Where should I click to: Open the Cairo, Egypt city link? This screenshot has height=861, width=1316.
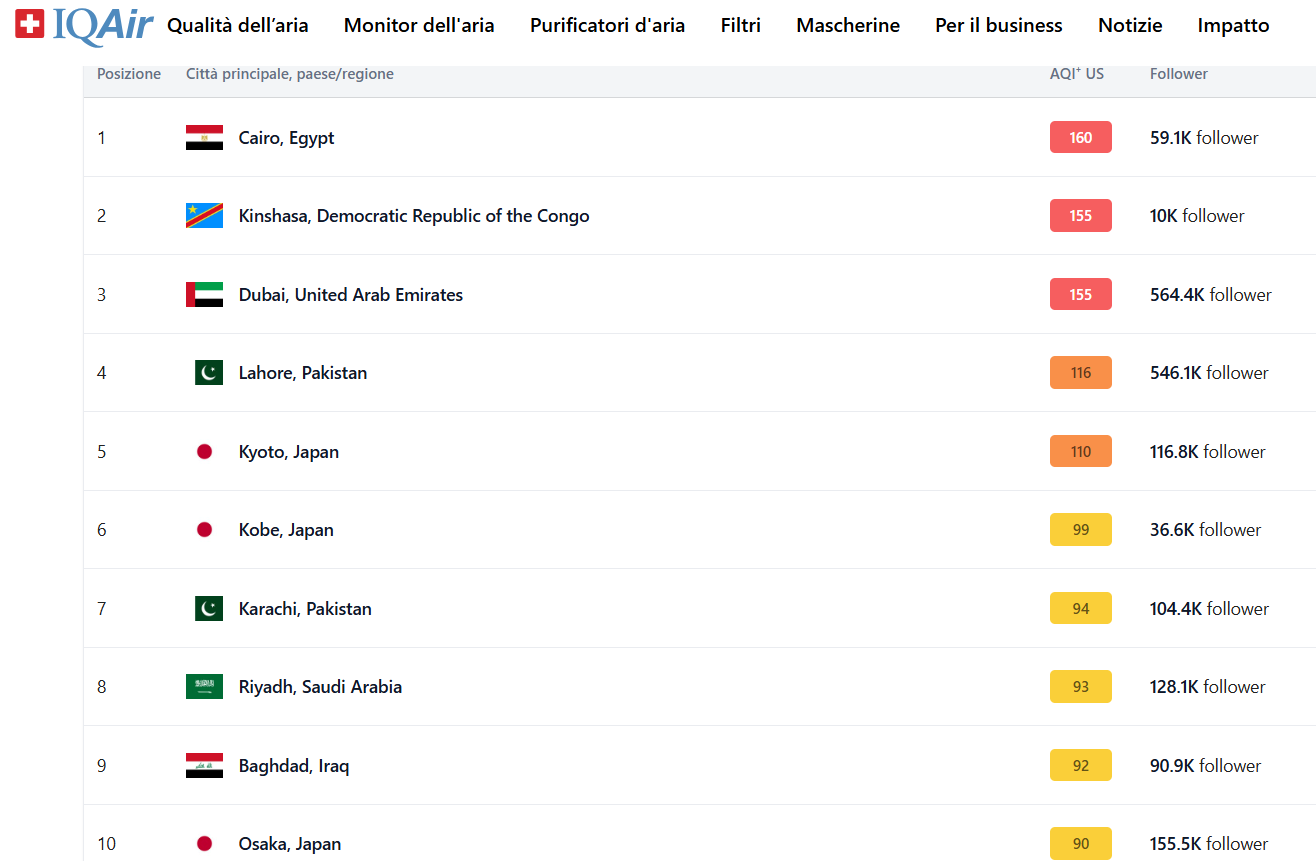point(286,138)
